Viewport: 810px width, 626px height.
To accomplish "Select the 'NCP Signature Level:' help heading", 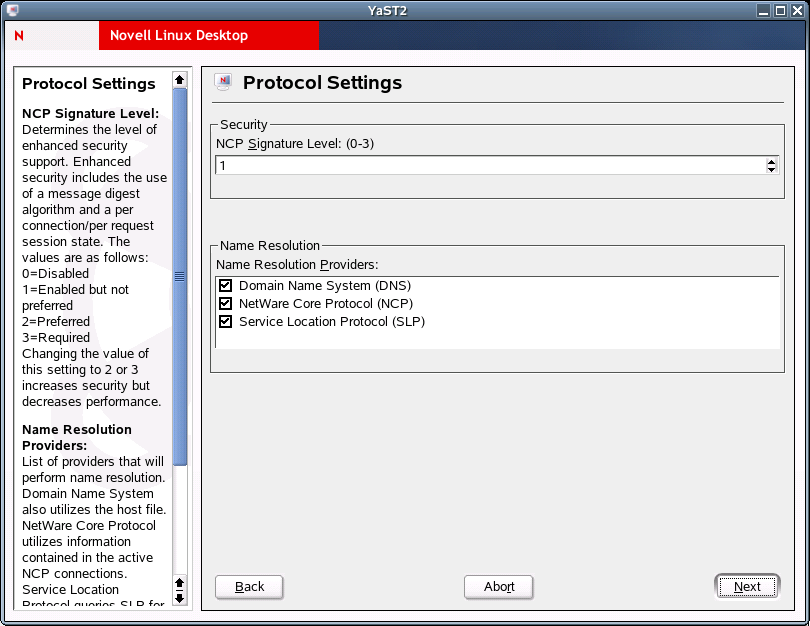I will pyautogui.click(x=90, y=114).
